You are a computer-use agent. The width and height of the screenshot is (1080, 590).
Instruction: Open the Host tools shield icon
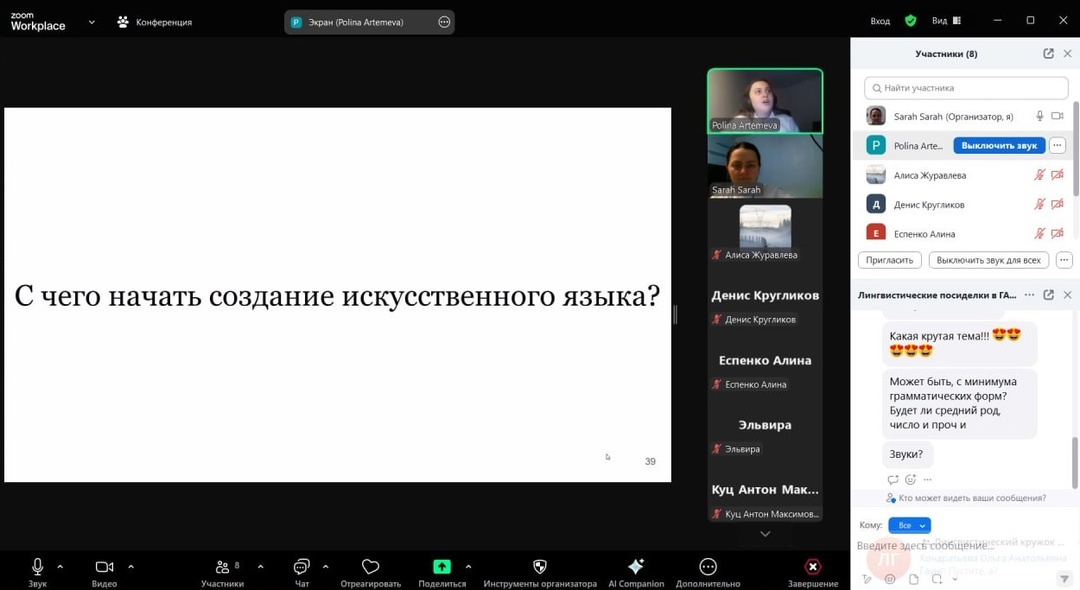[x=540, y=567]
